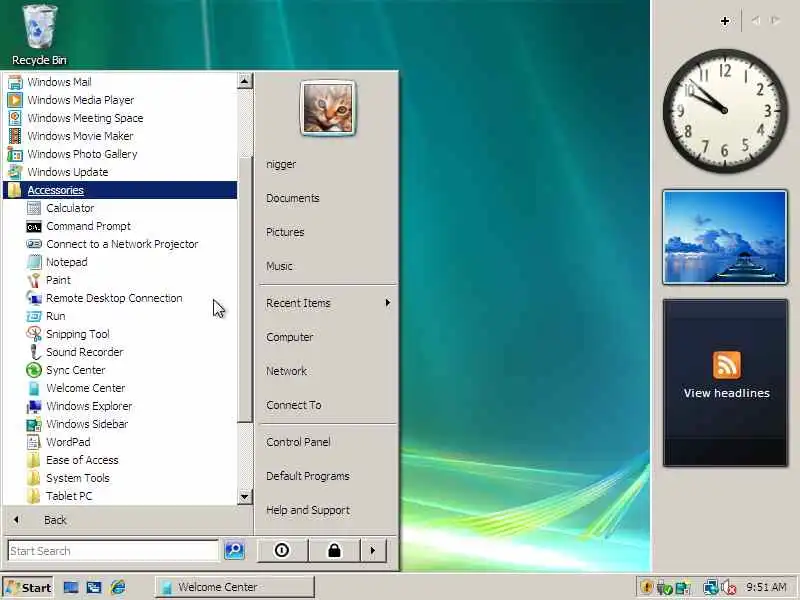Click the analog clock gadget

[x=725, y=111]
